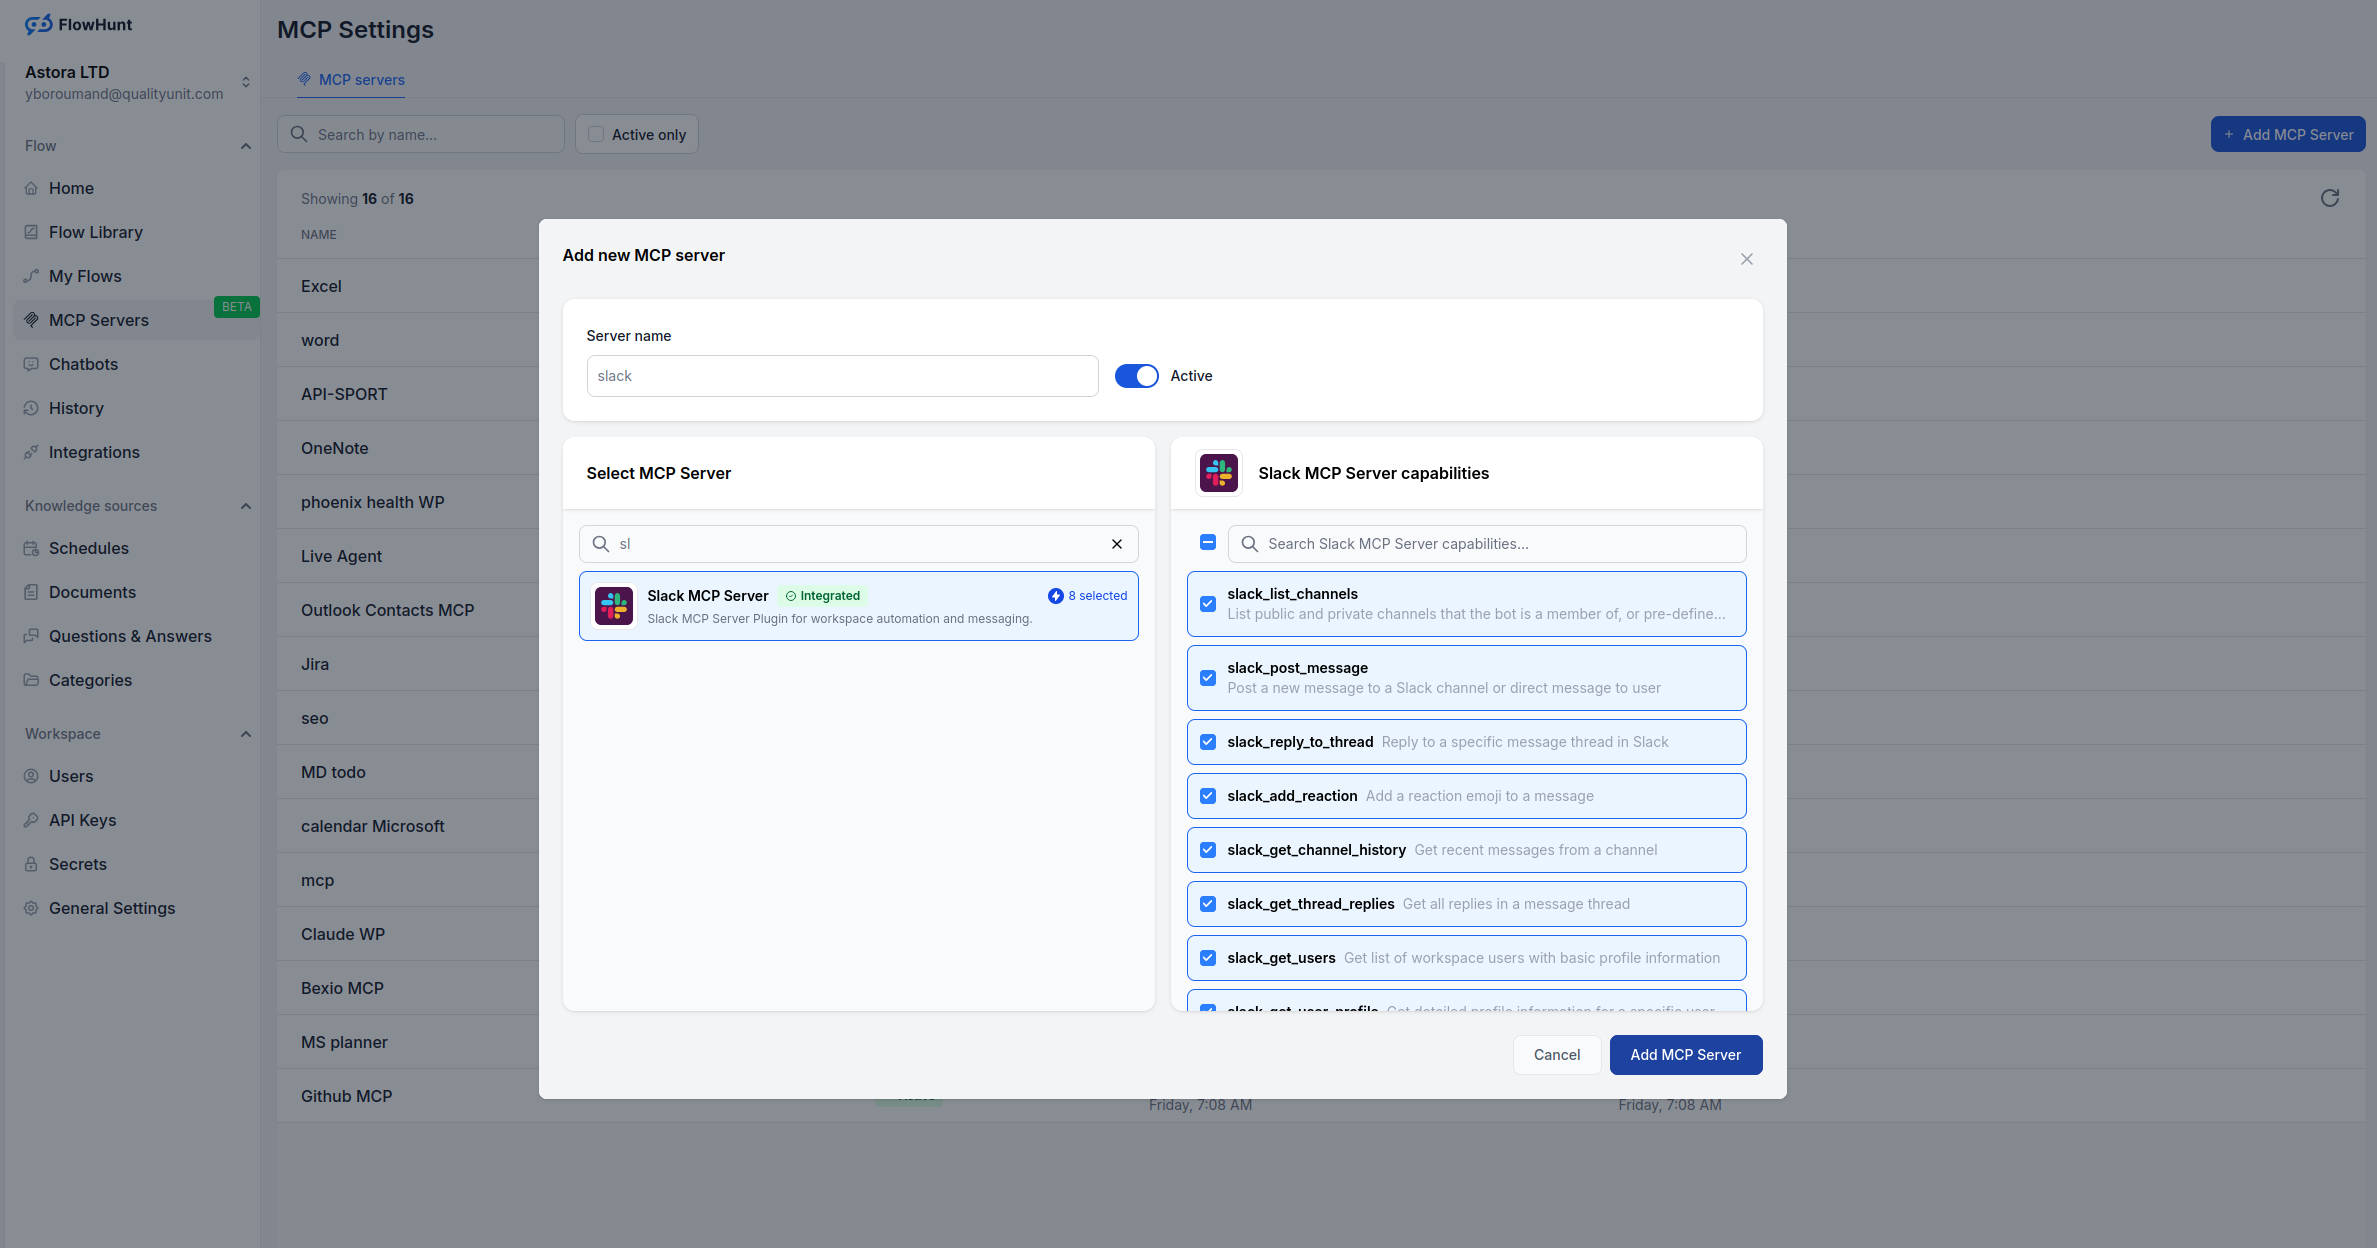Open the Chatbots section
2377x1248 pixels.
coord(83,363)
